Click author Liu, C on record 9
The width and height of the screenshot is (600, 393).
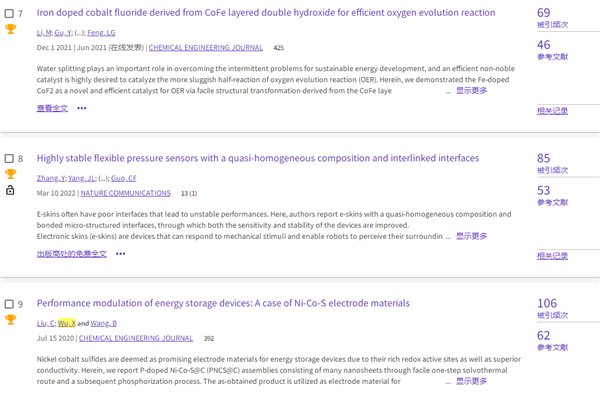(46, 323)
